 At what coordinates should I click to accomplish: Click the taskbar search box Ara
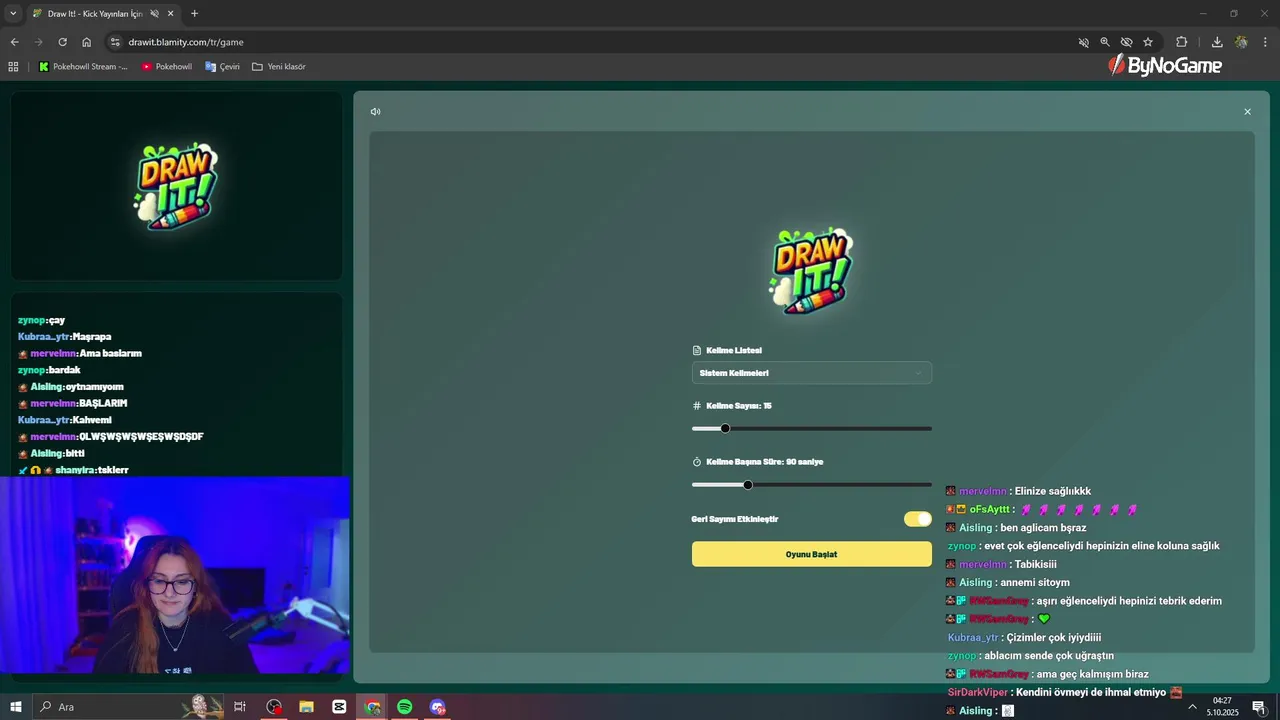coord(130,707)
